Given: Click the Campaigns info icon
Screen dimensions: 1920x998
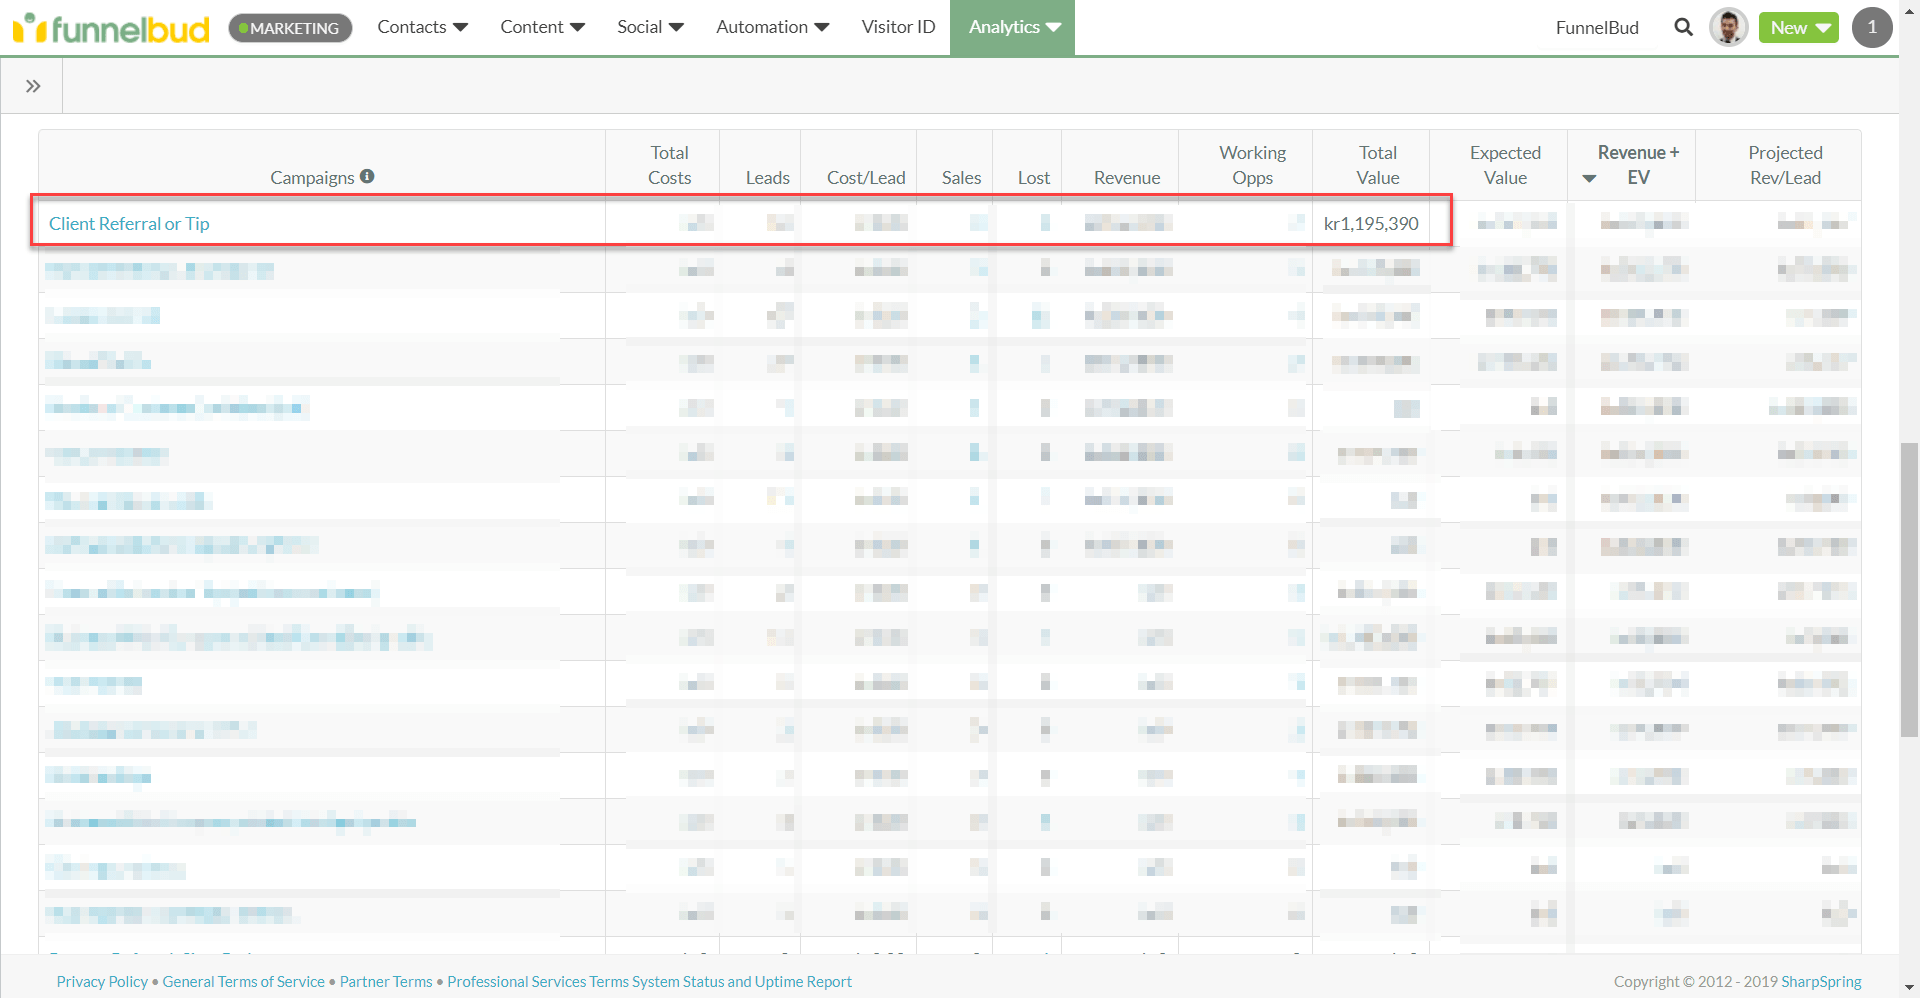Looking at the screenshot, I should coord(367,176).
